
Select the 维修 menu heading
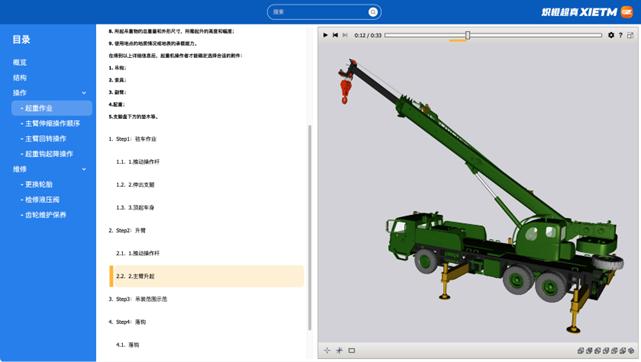(20, 169)
